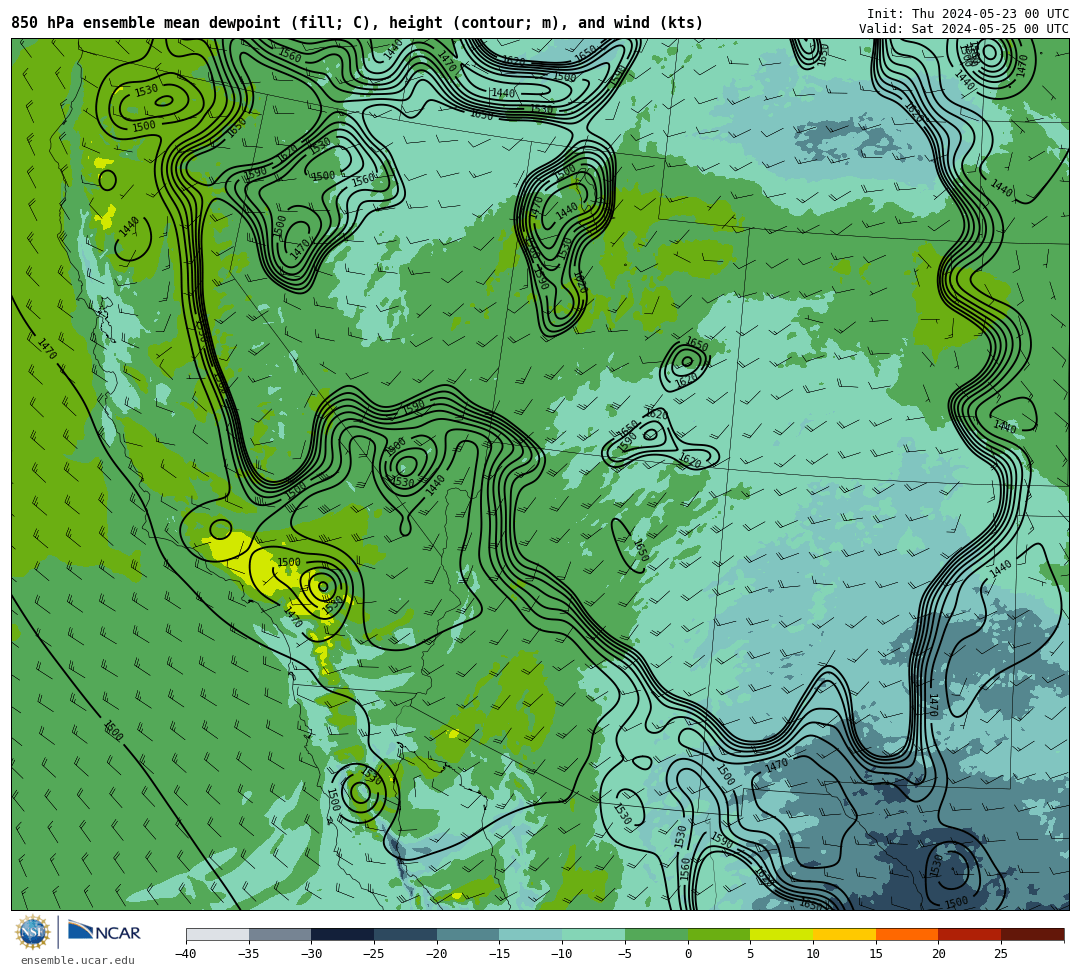
Task: Click the colorbar tick label '25'
Action: pyautogui.click(x=1001, y=954)
